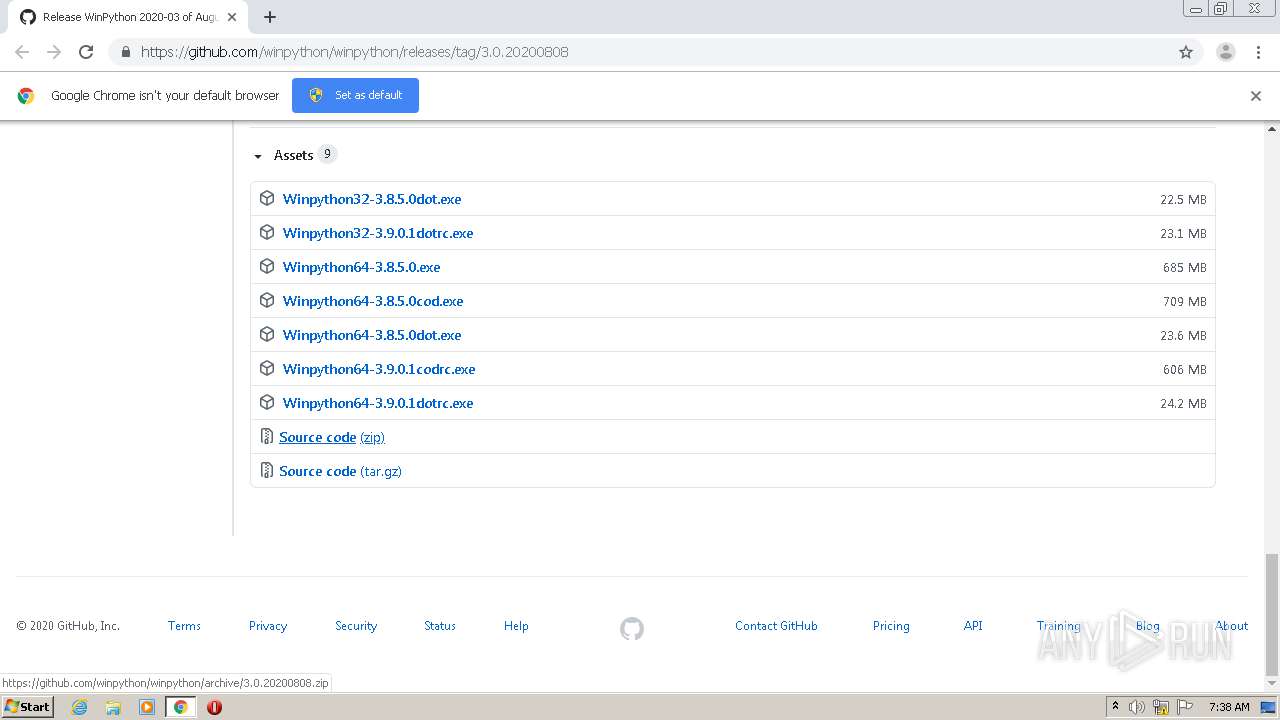Open the Privacy footer link
The image size is (1280, 720).
[268, 626]
